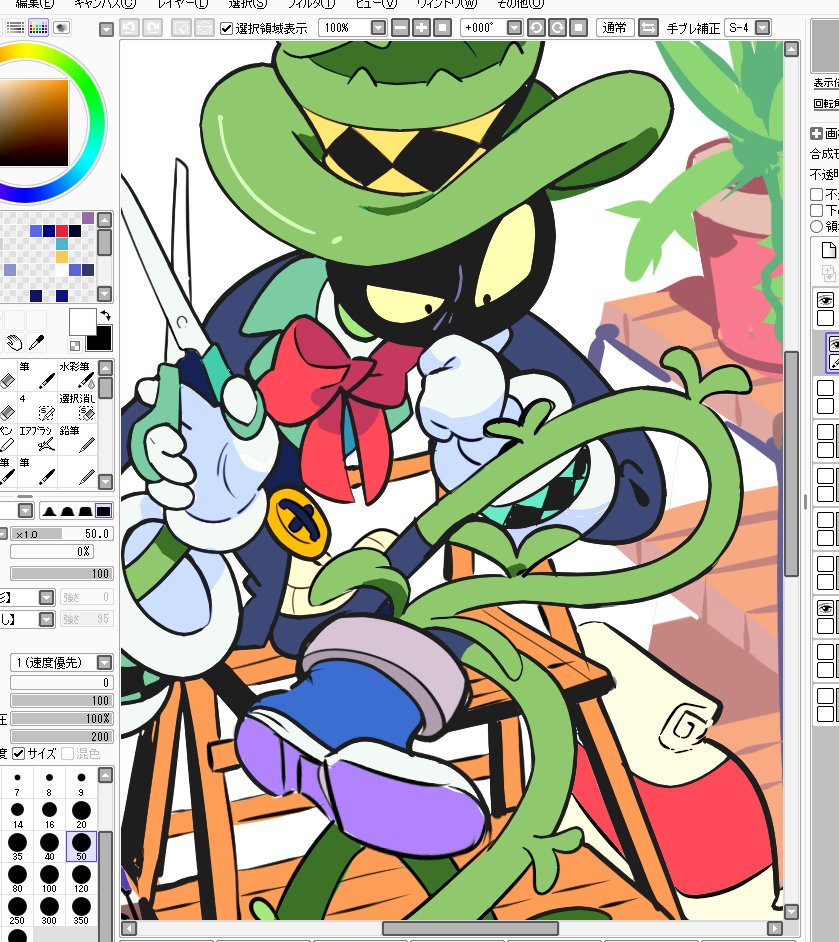839x942 pixels.
Task: Select brush size 350 preset
Action: [x=81, y=910]
